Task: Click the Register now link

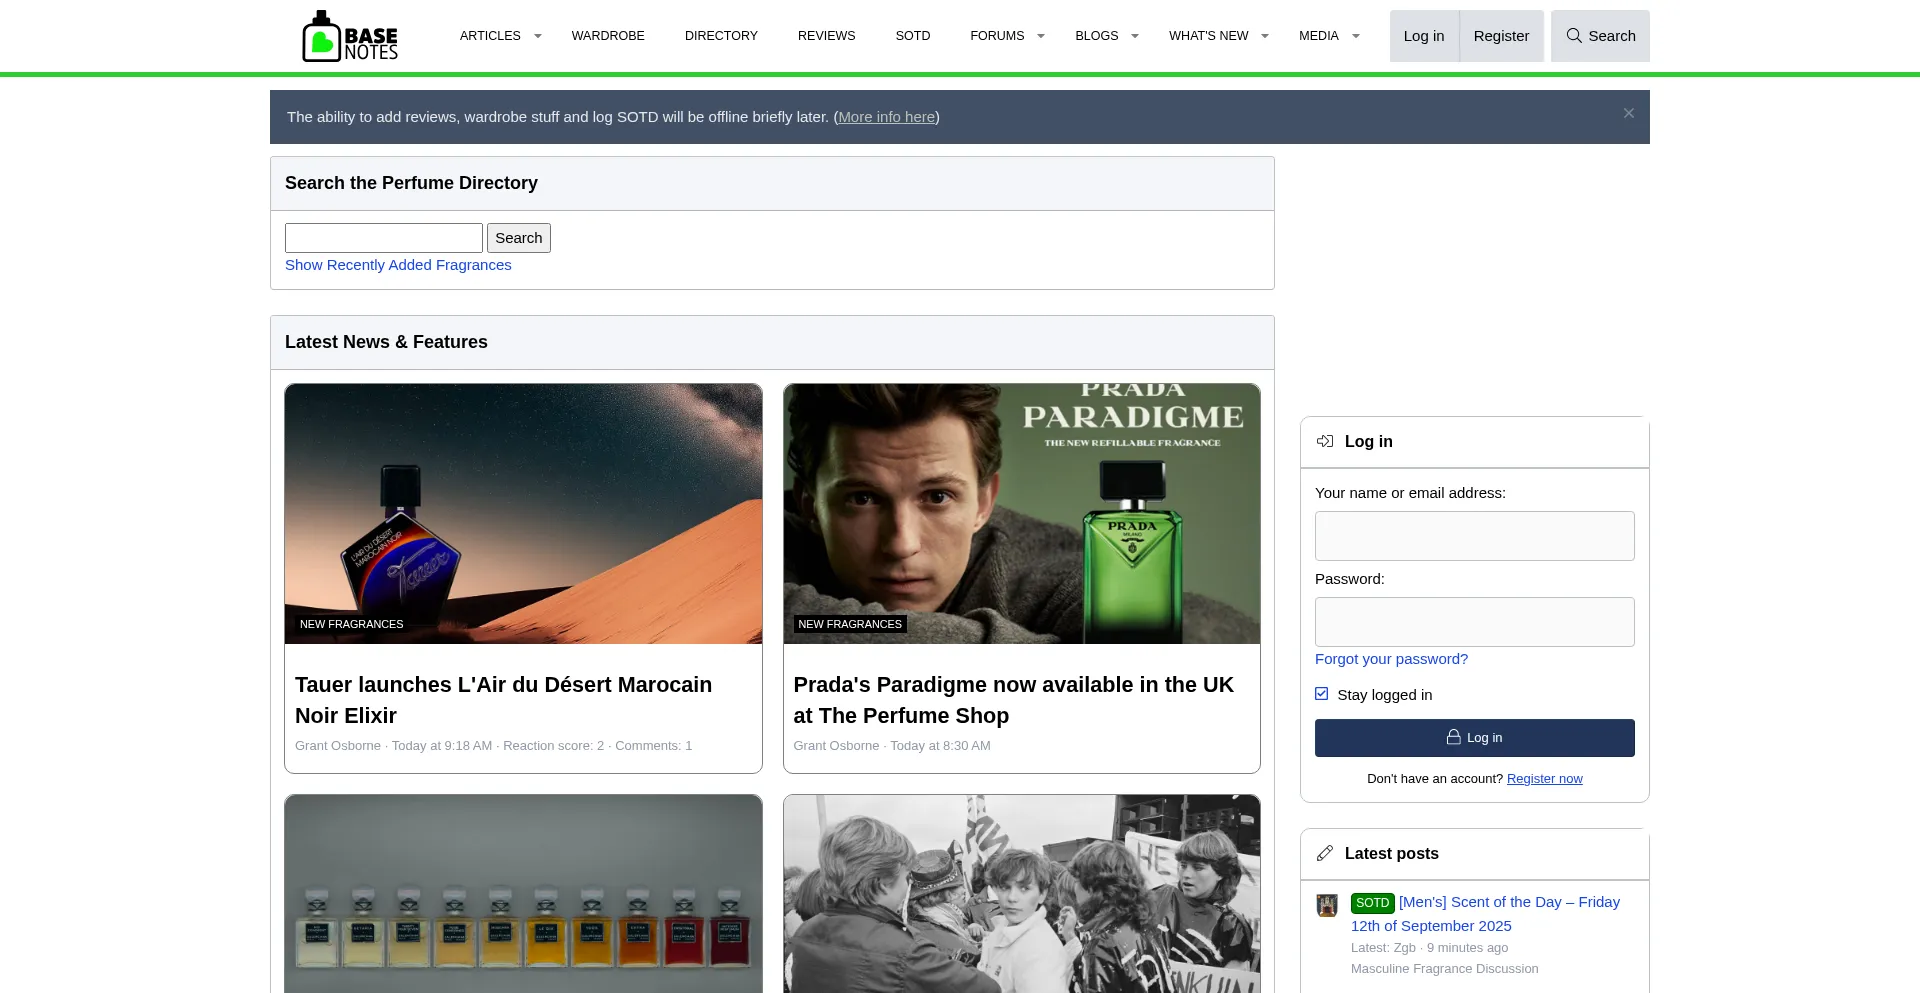Action: (1545, 779)
